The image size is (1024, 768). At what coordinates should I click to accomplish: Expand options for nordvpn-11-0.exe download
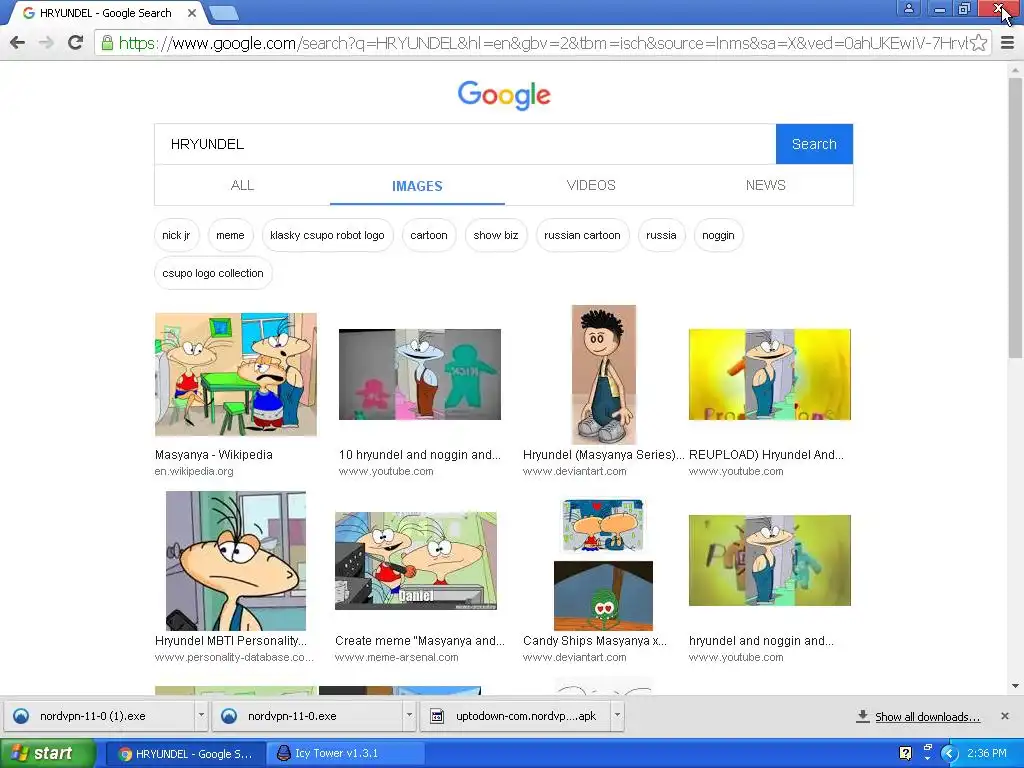point(409,716)
